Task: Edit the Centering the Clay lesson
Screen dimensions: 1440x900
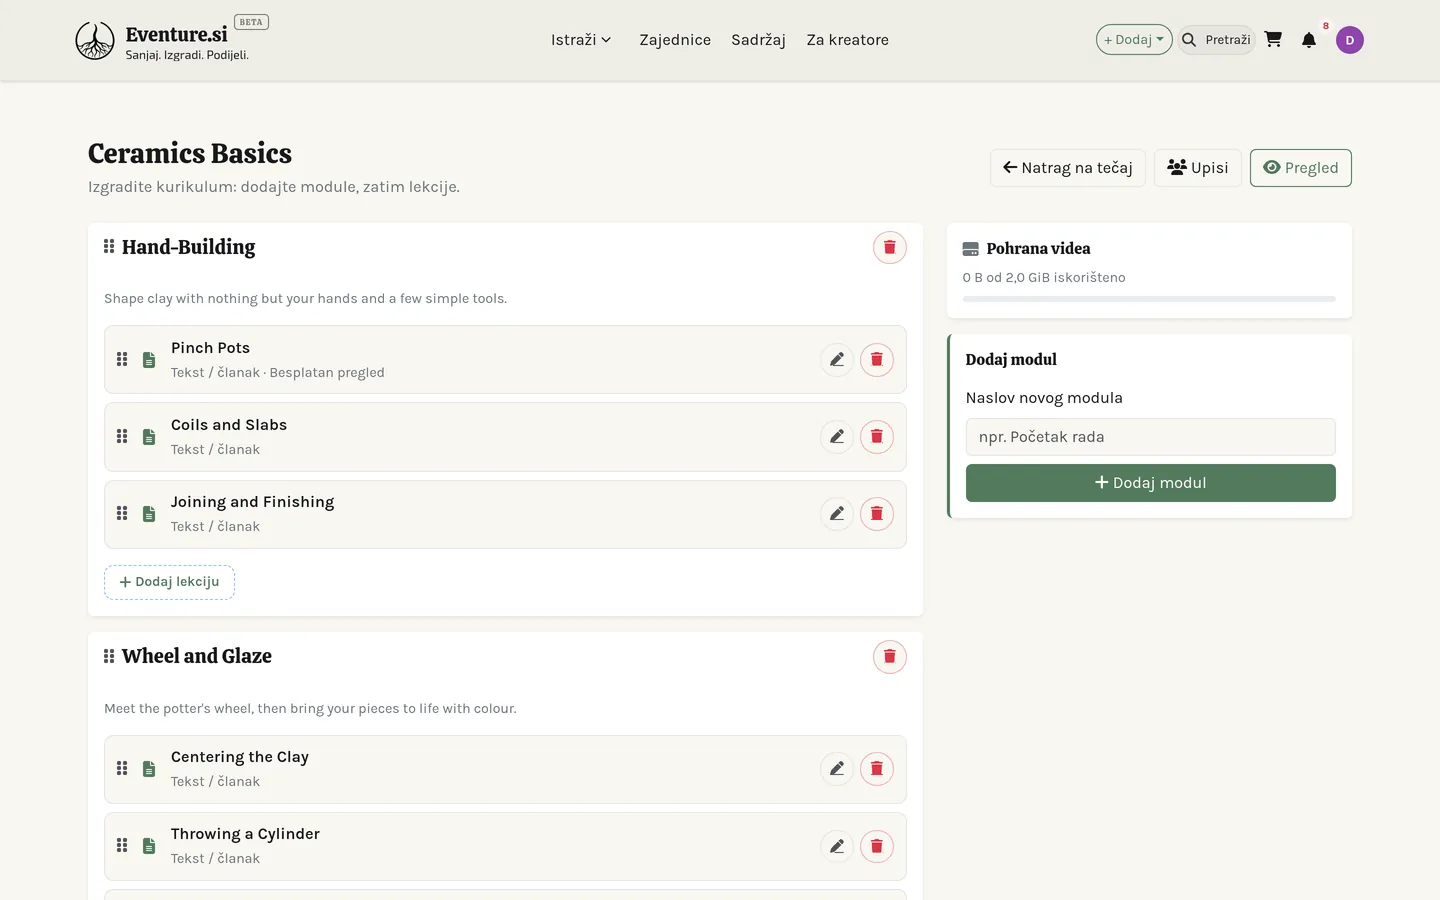Action: pos(836,769)
